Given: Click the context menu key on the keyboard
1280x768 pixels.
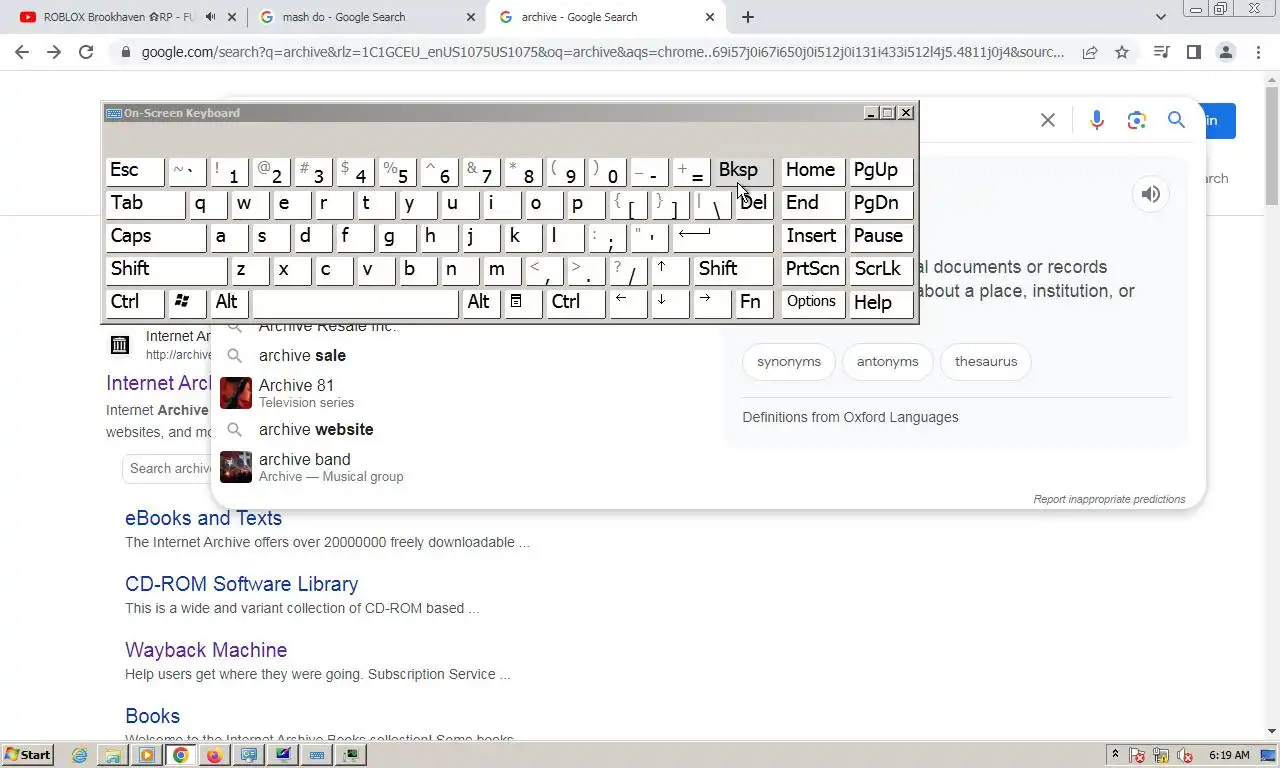Looking at the screenshot, I should pos(523,303).
